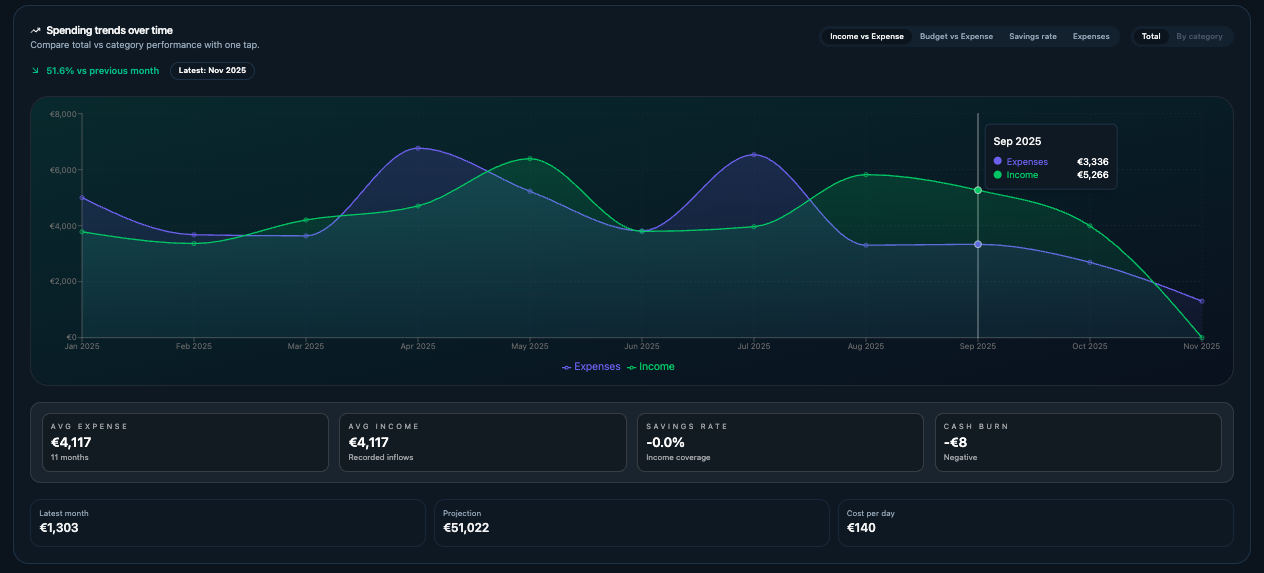This screenshot has height=573, width=1264.
Task: Click the CASH BURN stat card
Action: click(x=1078, y=442)
